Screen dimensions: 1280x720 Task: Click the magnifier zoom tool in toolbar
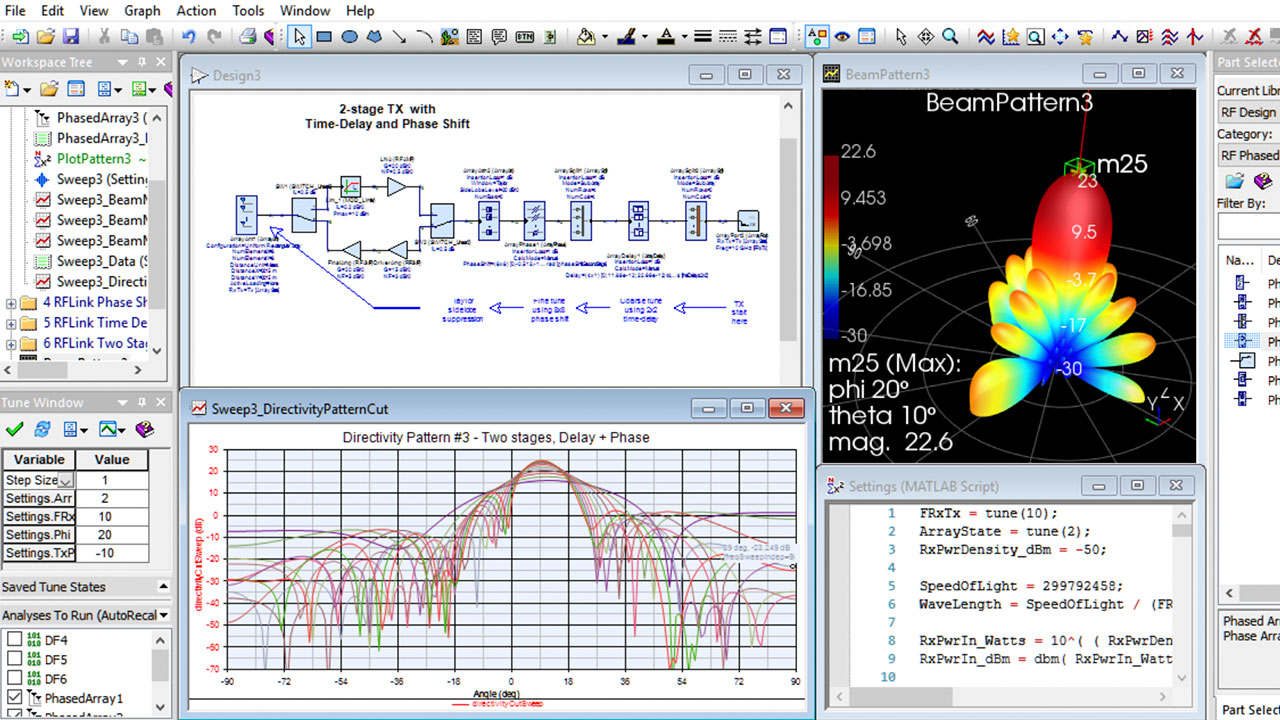[x=950, y=37]
